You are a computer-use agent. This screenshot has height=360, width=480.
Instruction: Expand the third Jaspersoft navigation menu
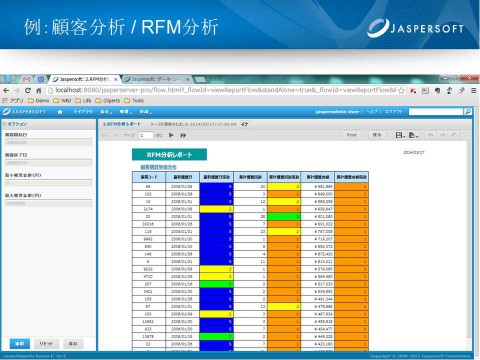tap(126, 112)
